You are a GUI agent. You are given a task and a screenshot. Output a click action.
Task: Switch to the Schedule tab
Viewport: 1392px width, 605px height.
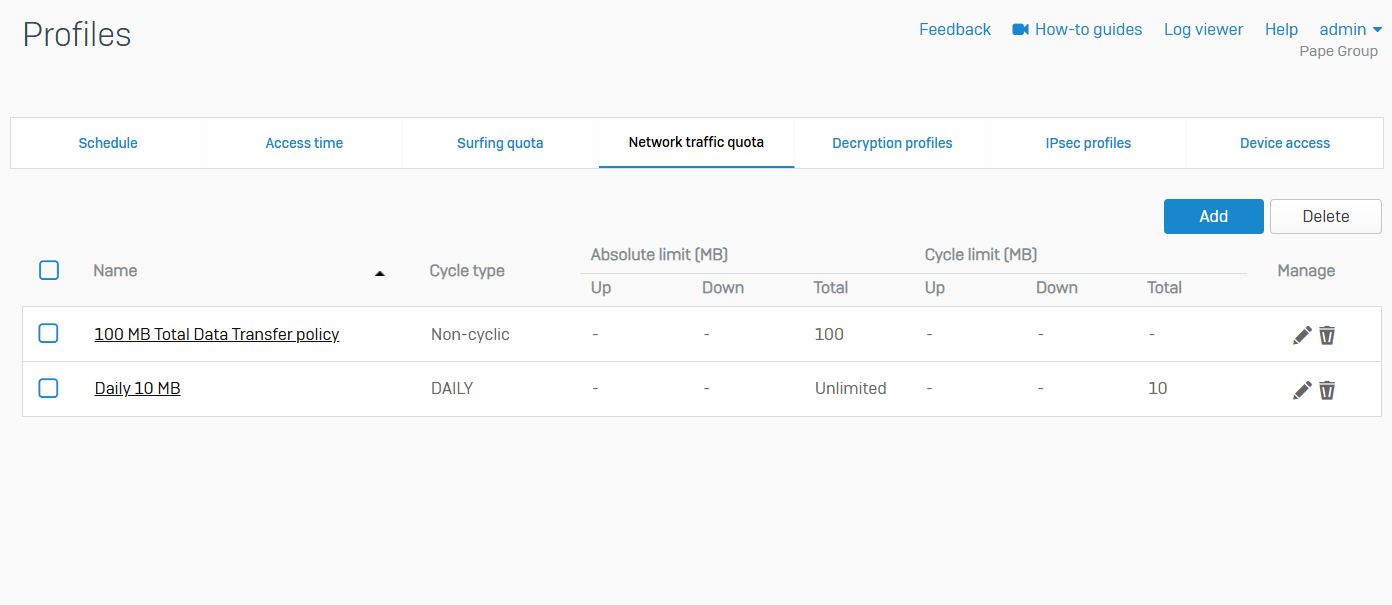tap(108, 143)
